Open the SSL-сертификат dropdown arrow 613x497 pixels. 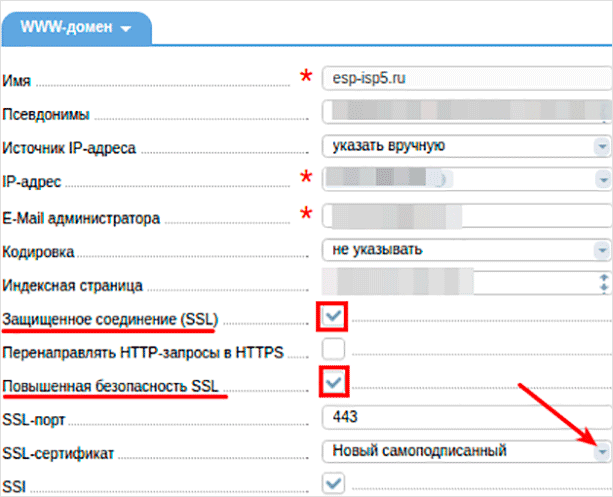[603, 452]
